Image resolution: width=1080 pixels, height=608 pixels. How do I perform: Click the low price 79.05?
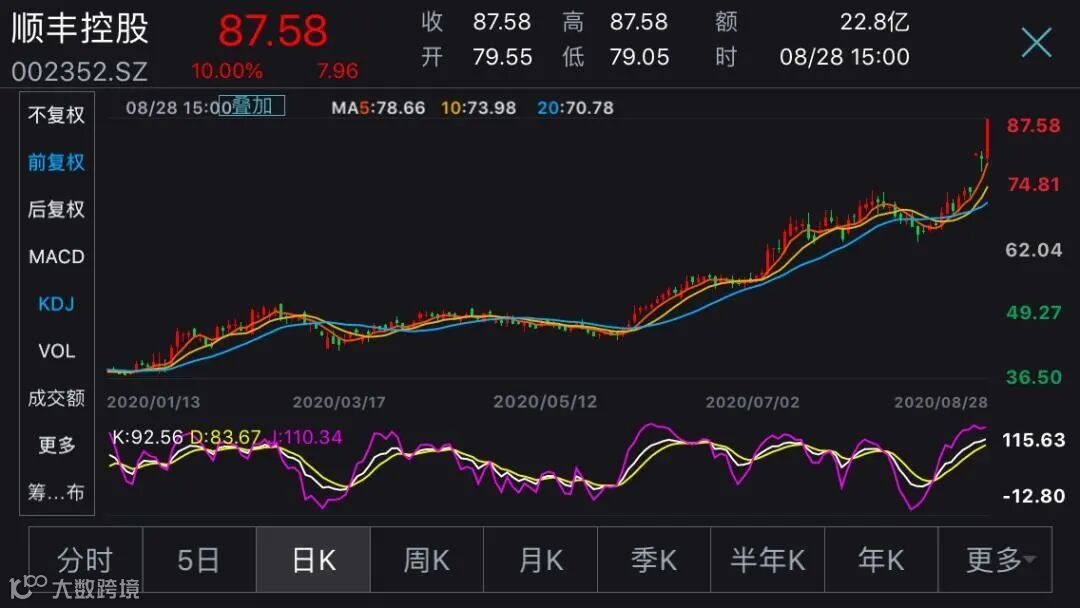[639, 57]
